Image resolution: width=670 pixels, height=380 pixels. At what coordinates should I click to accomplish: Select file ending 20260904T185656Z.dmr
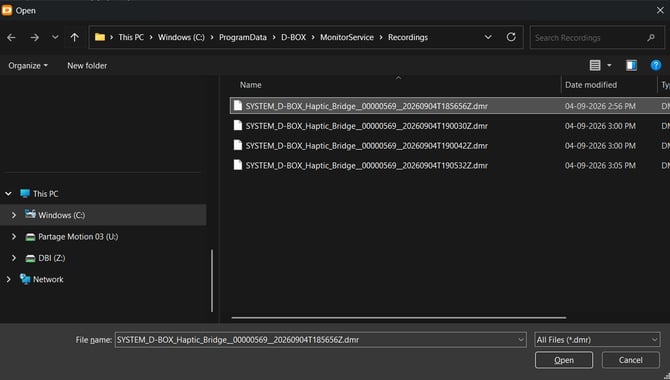[366, 106]
